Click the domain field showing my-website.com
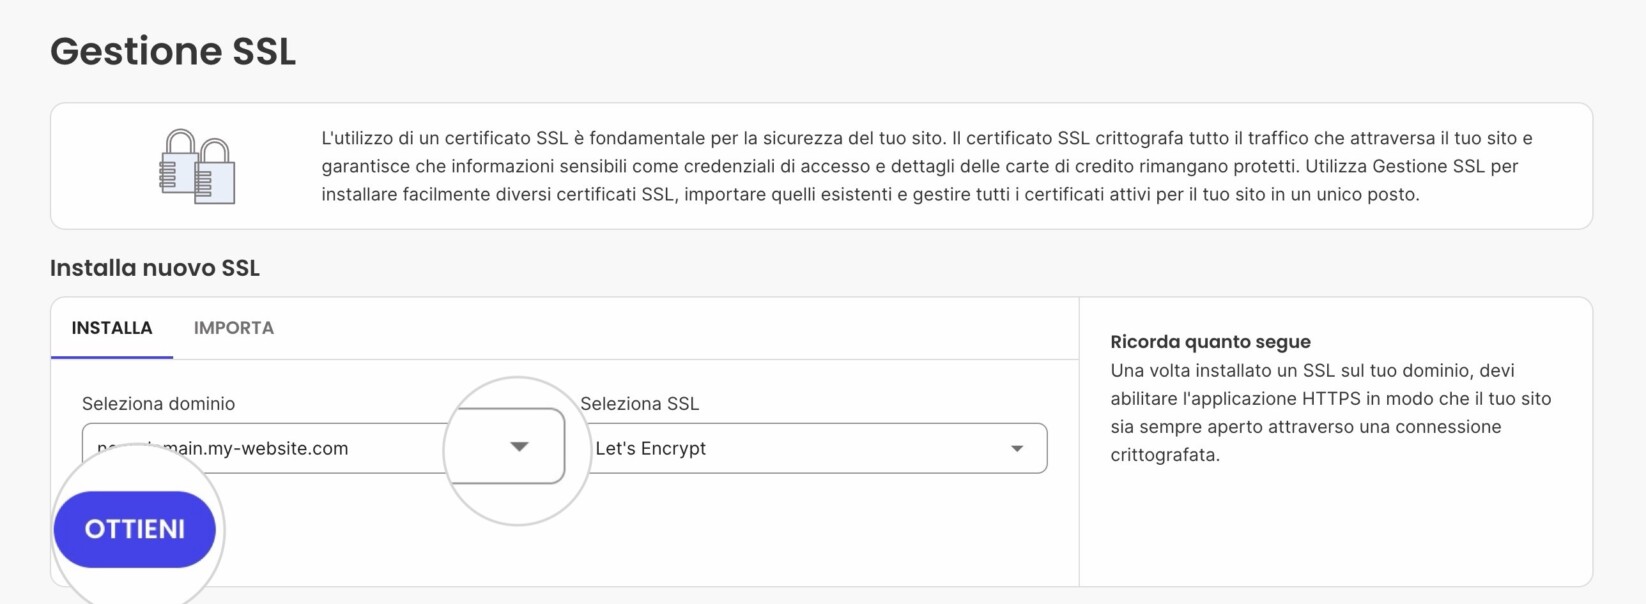The height and width of the screenshot is (604, 1646). (x=323, y=446)
